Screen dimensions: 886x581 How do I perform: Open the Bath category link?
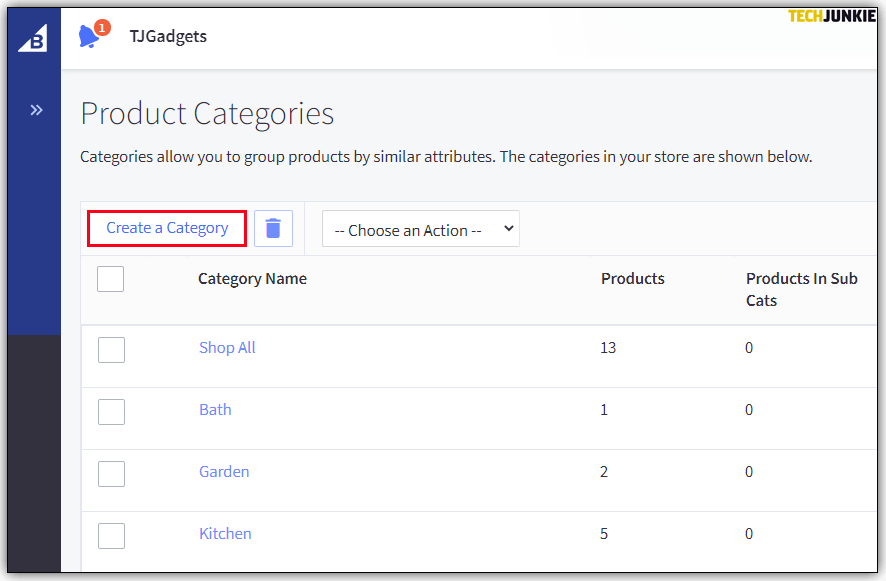pyautogui.click(x=215, y=410)
